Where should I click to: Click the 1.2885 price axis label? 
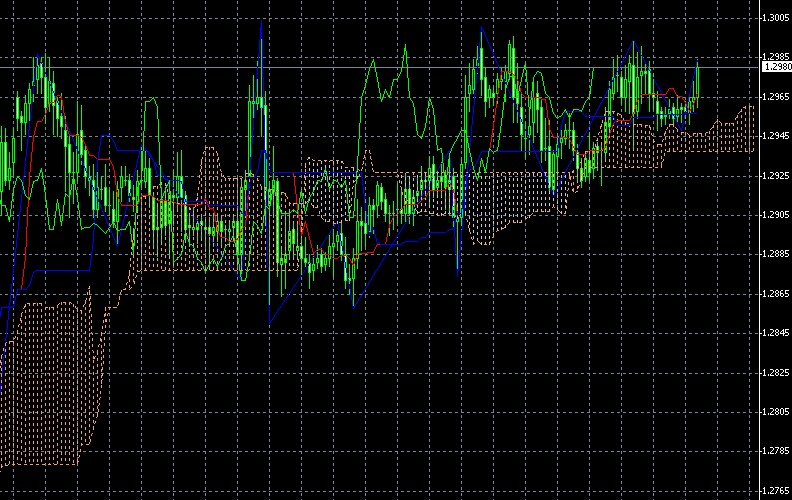coord(777,254)
